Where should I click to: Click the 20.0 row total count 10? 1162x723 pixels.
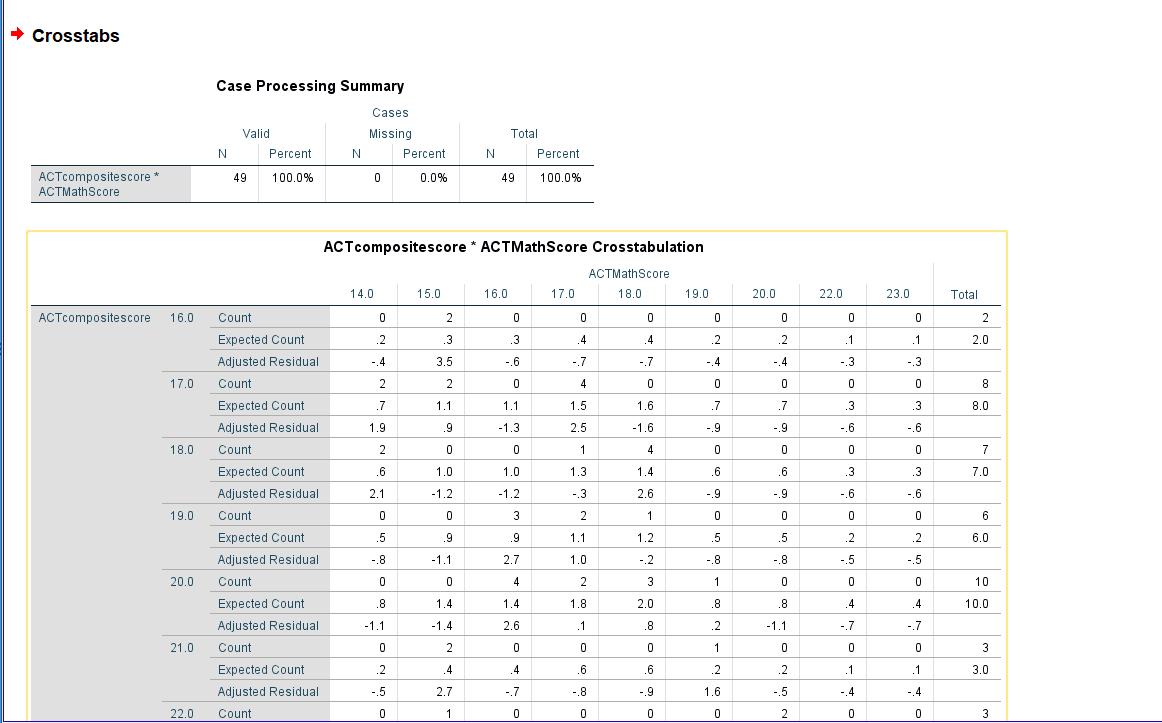point(981,582)
